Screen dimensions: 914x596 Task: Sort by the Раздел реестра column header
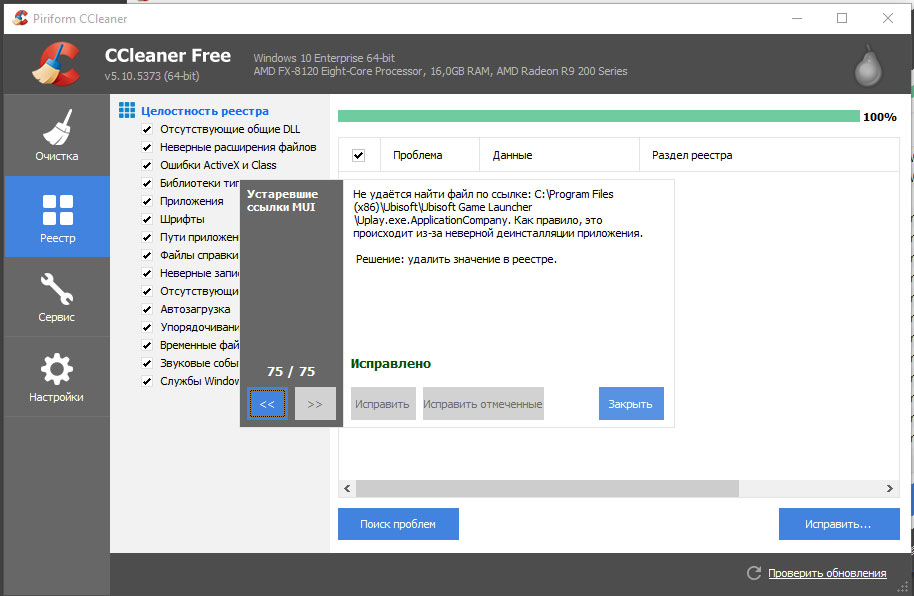769,155
